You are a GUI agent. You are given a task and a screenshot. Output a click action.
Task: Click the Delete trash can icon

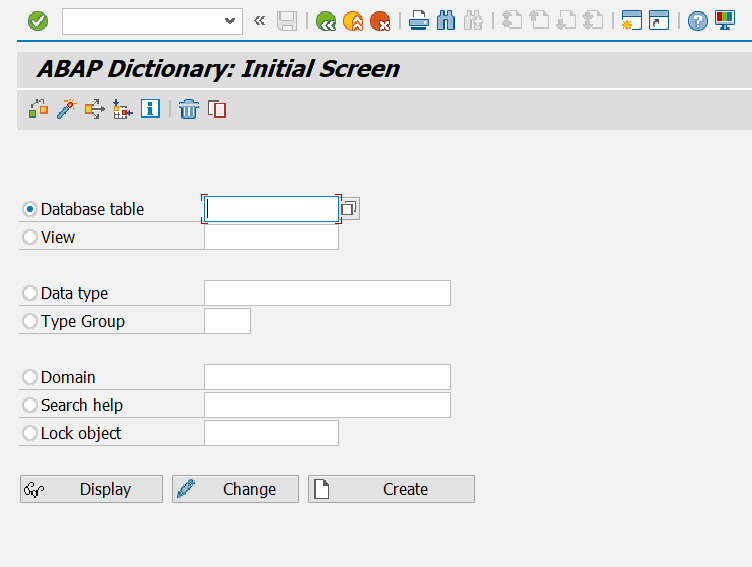188,109
